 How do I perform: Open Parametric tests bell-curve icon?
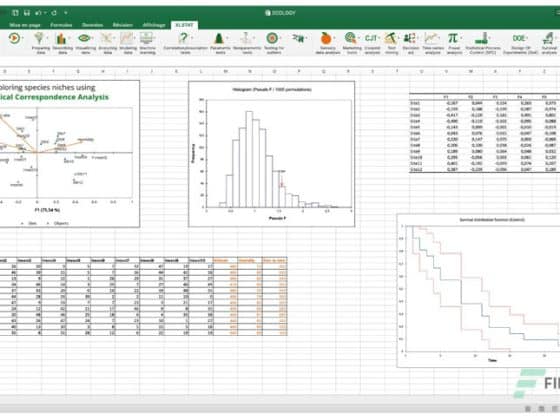pos(219,38)
